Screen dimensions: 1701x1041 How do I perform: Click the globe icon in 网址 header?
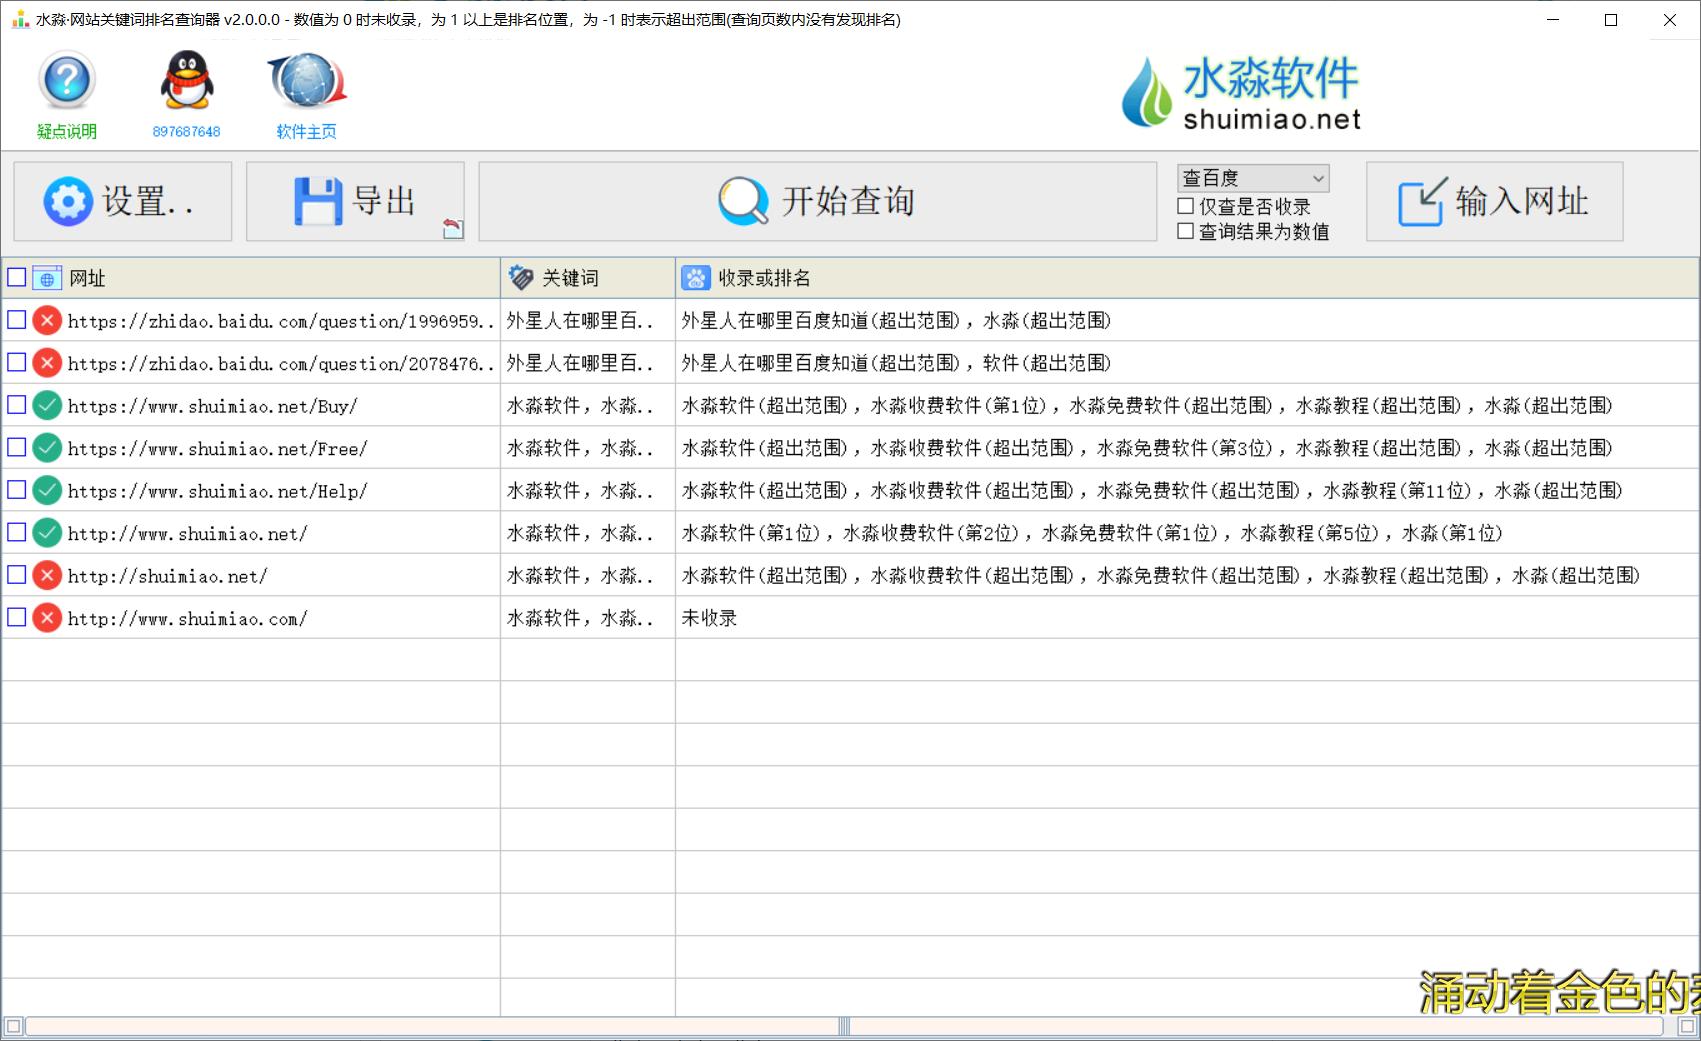47,278
